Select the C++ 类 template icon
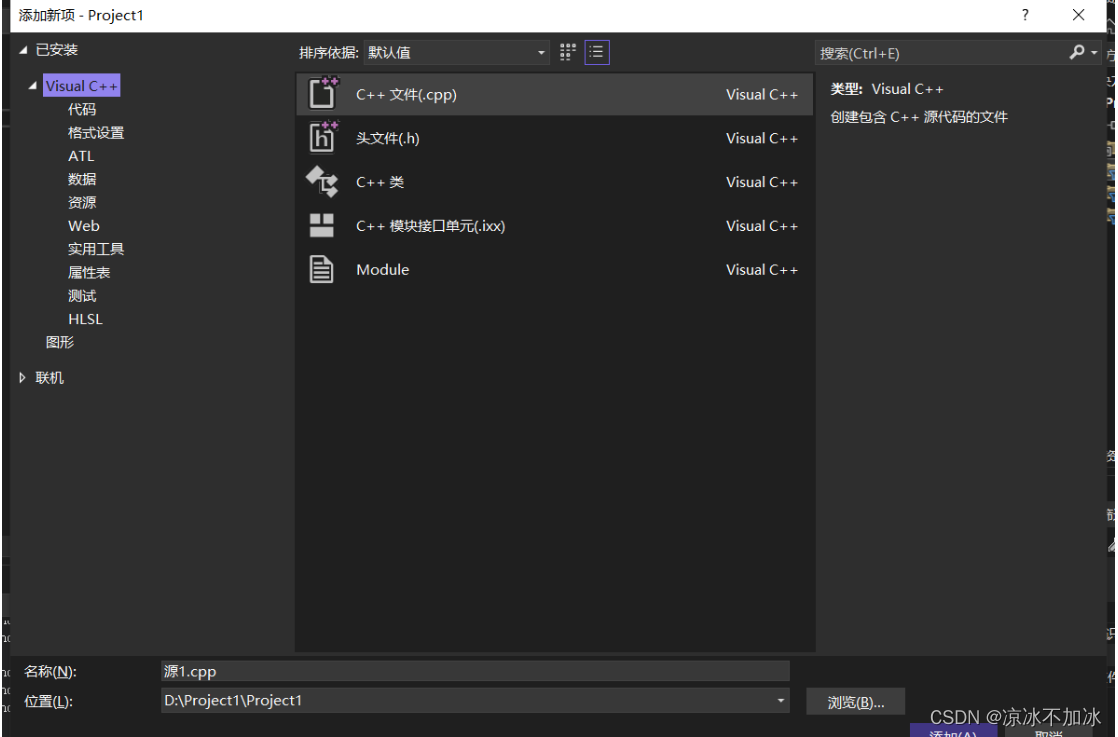The image size is (1118, 737). (x=322, y=181)
